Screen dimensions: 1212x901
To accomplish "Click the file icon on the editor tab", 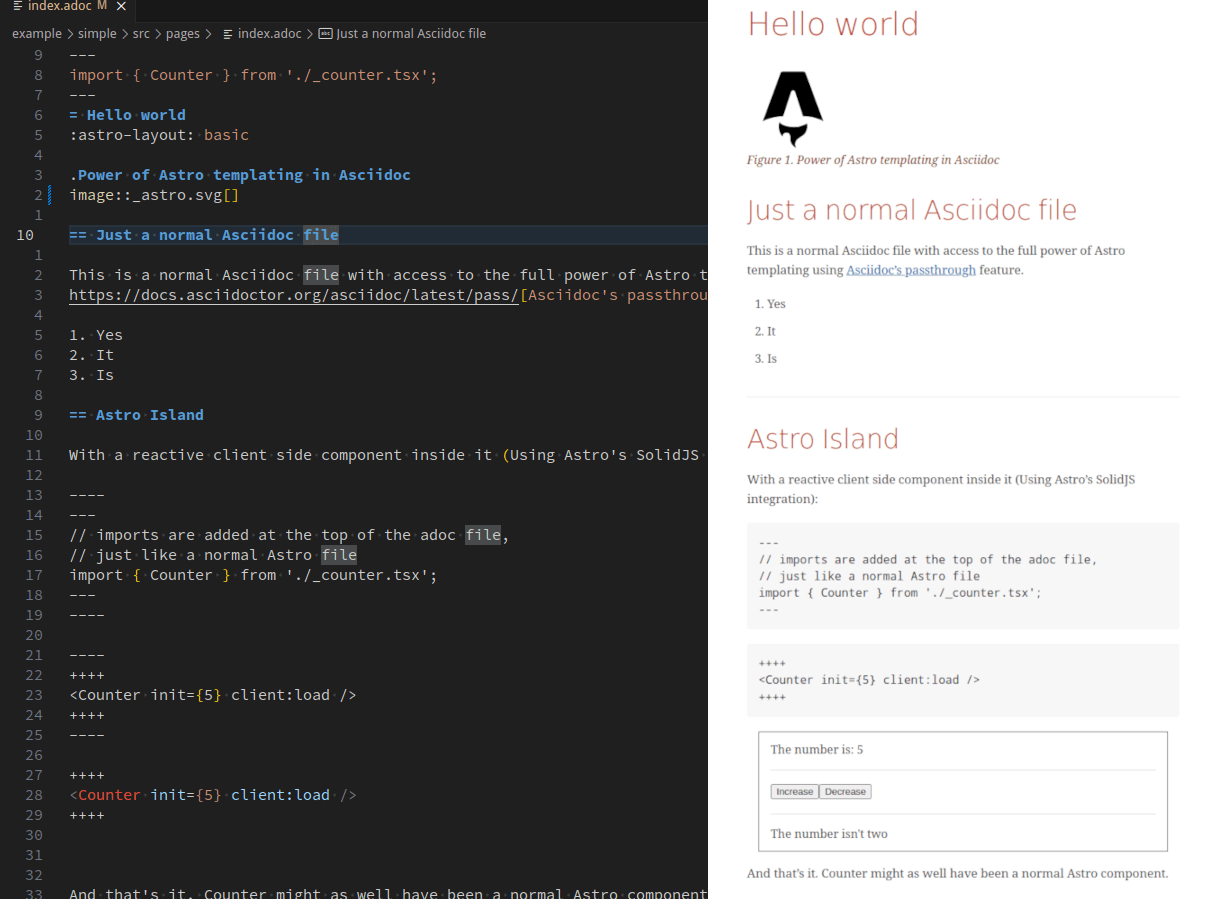I will 18,7.
